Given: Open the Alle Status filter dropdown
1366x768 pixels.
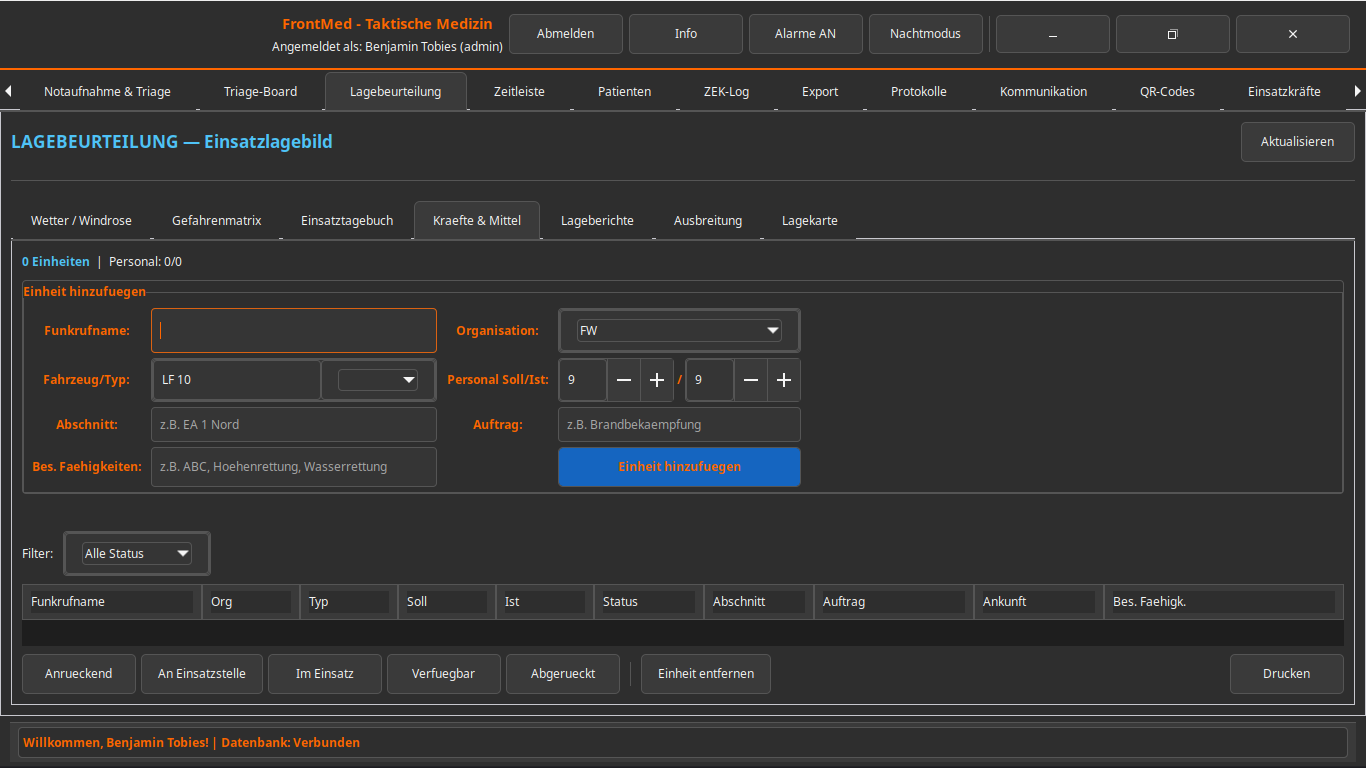Looking at the screenshot, I should (x=137, y=553).
